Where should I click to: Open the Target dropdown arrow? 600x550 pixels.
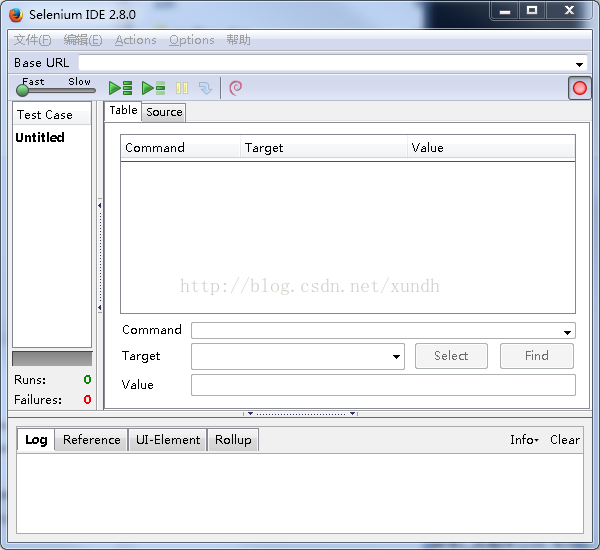396,357
